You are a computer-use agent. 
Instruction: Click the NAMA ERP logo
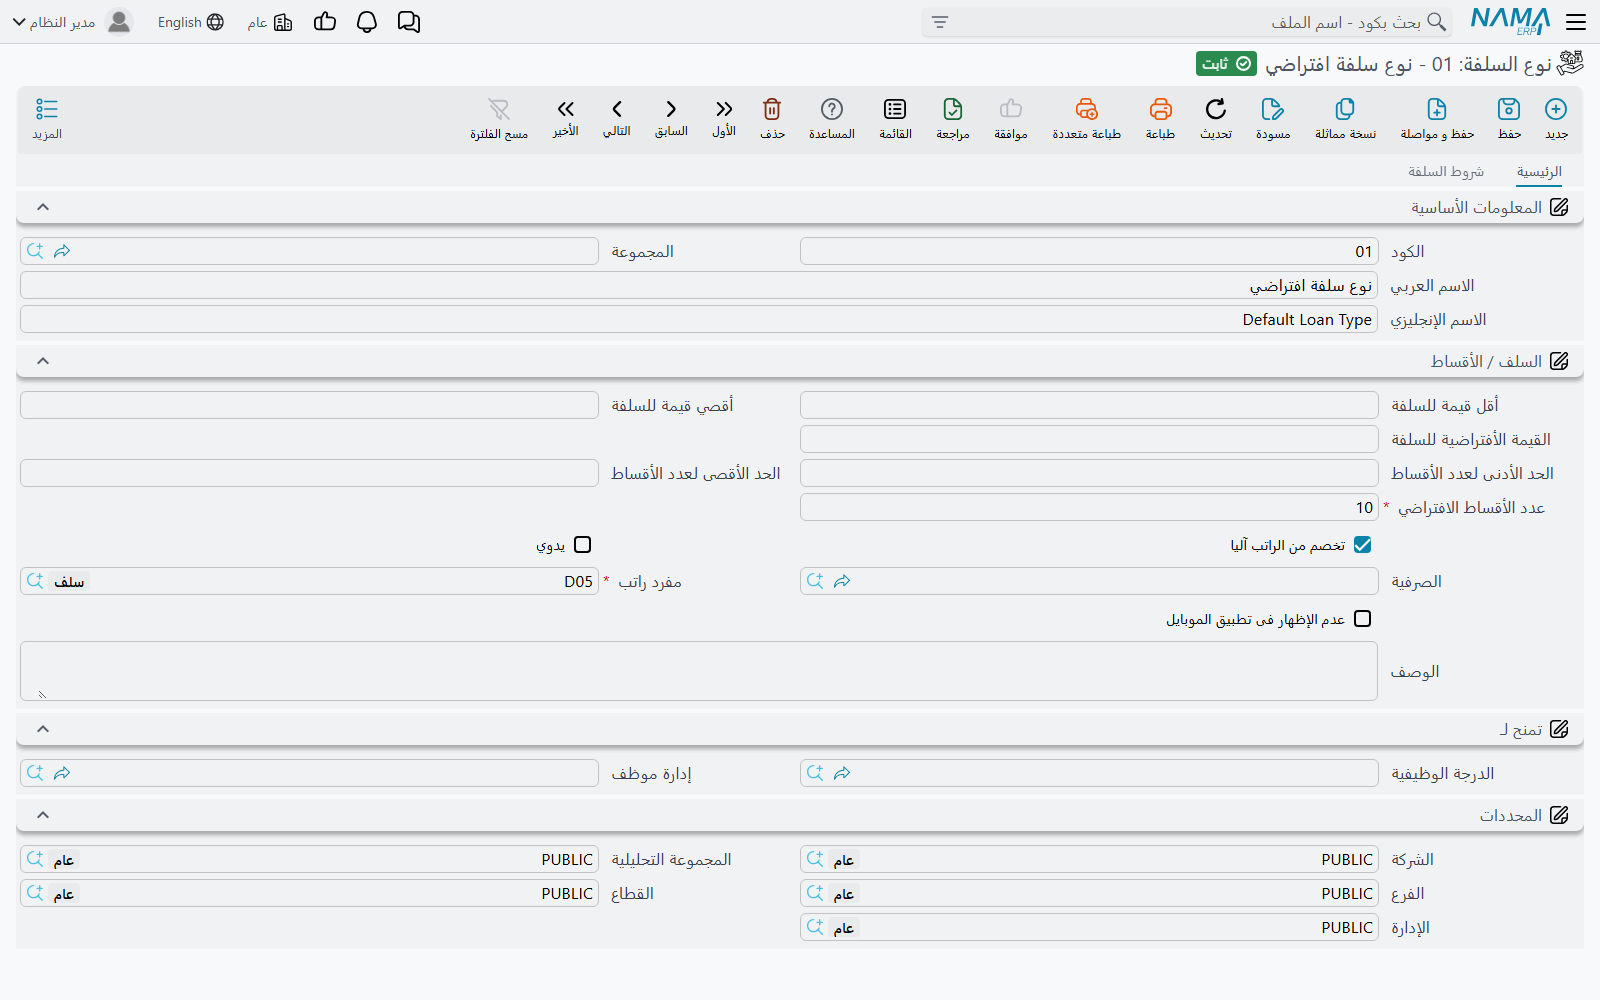click(1510, 21)
